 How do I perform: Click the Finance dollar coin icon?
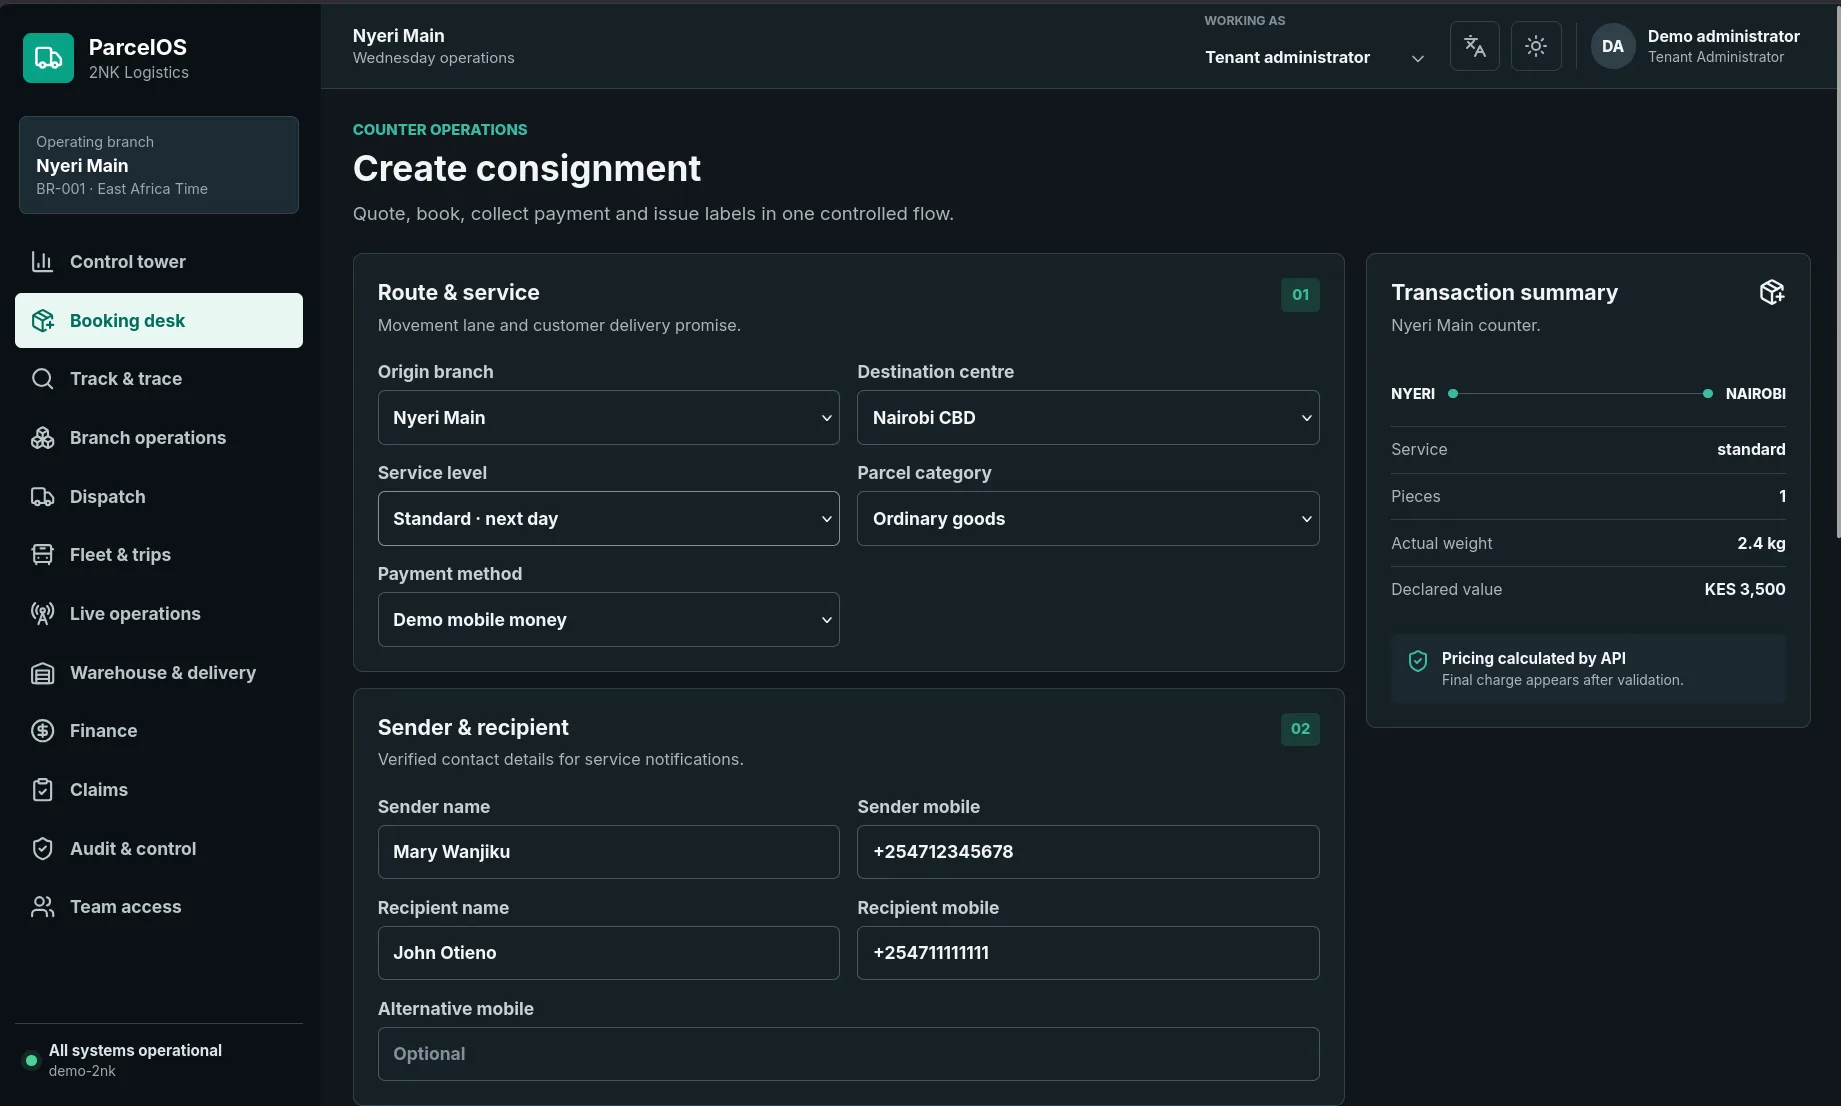[x=42, y=731]
